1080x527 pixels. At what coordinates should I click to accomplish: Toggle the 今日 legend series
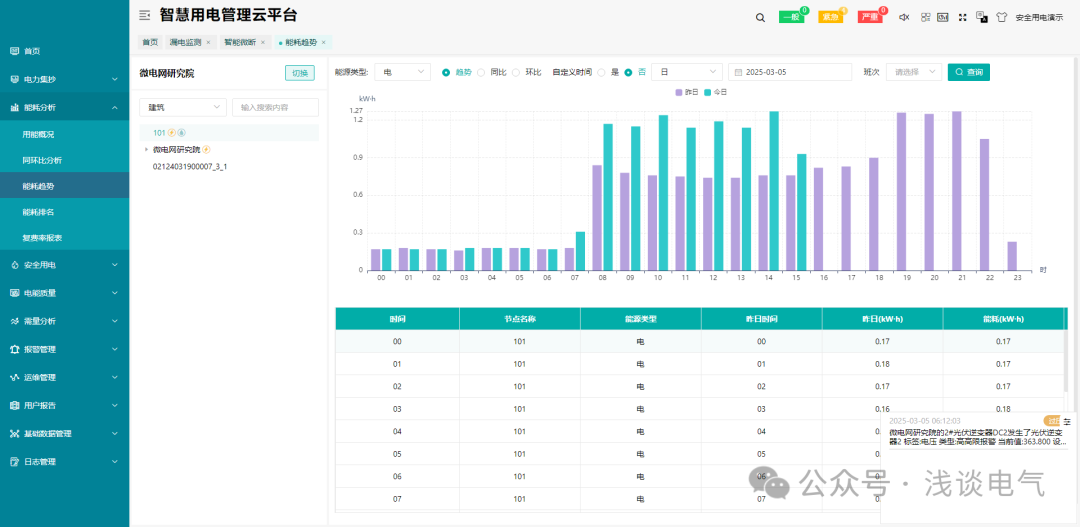(x=716, y=92)
